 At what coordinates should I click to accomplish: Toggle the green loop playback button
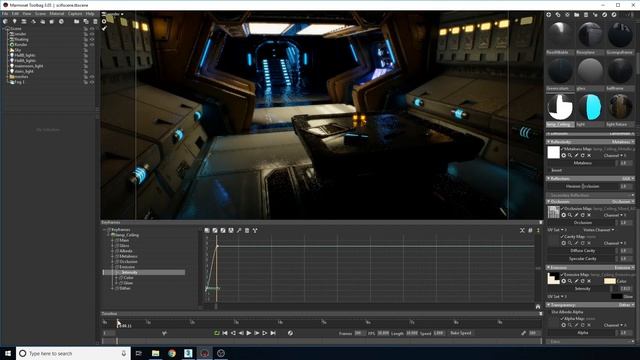(x=217, y=333)
